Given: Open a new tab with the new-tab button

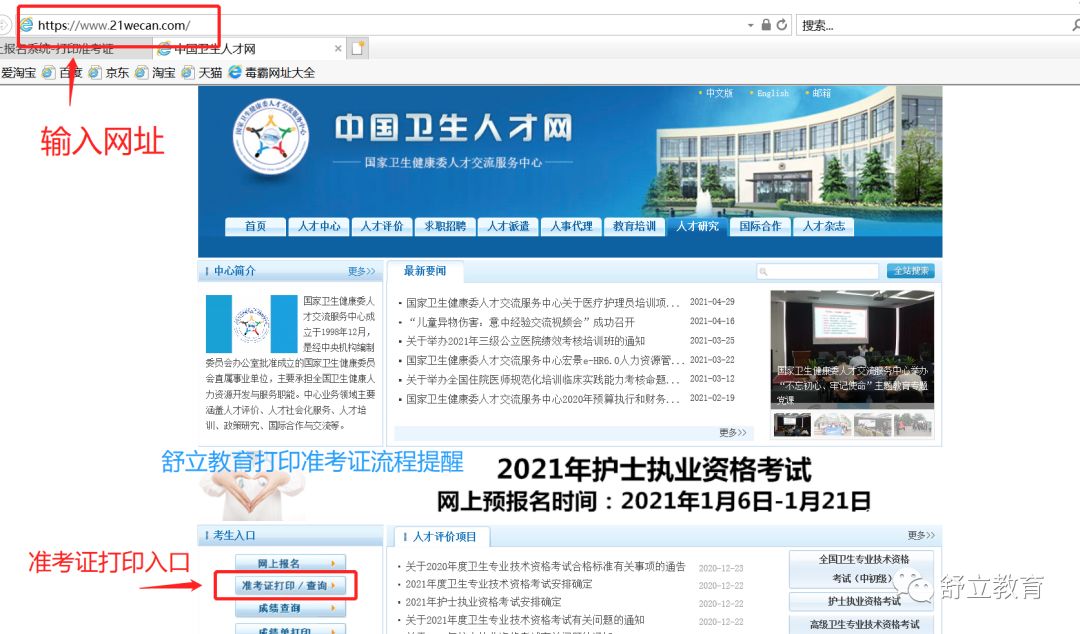Looking at the screenshot, I should (357, 48).
